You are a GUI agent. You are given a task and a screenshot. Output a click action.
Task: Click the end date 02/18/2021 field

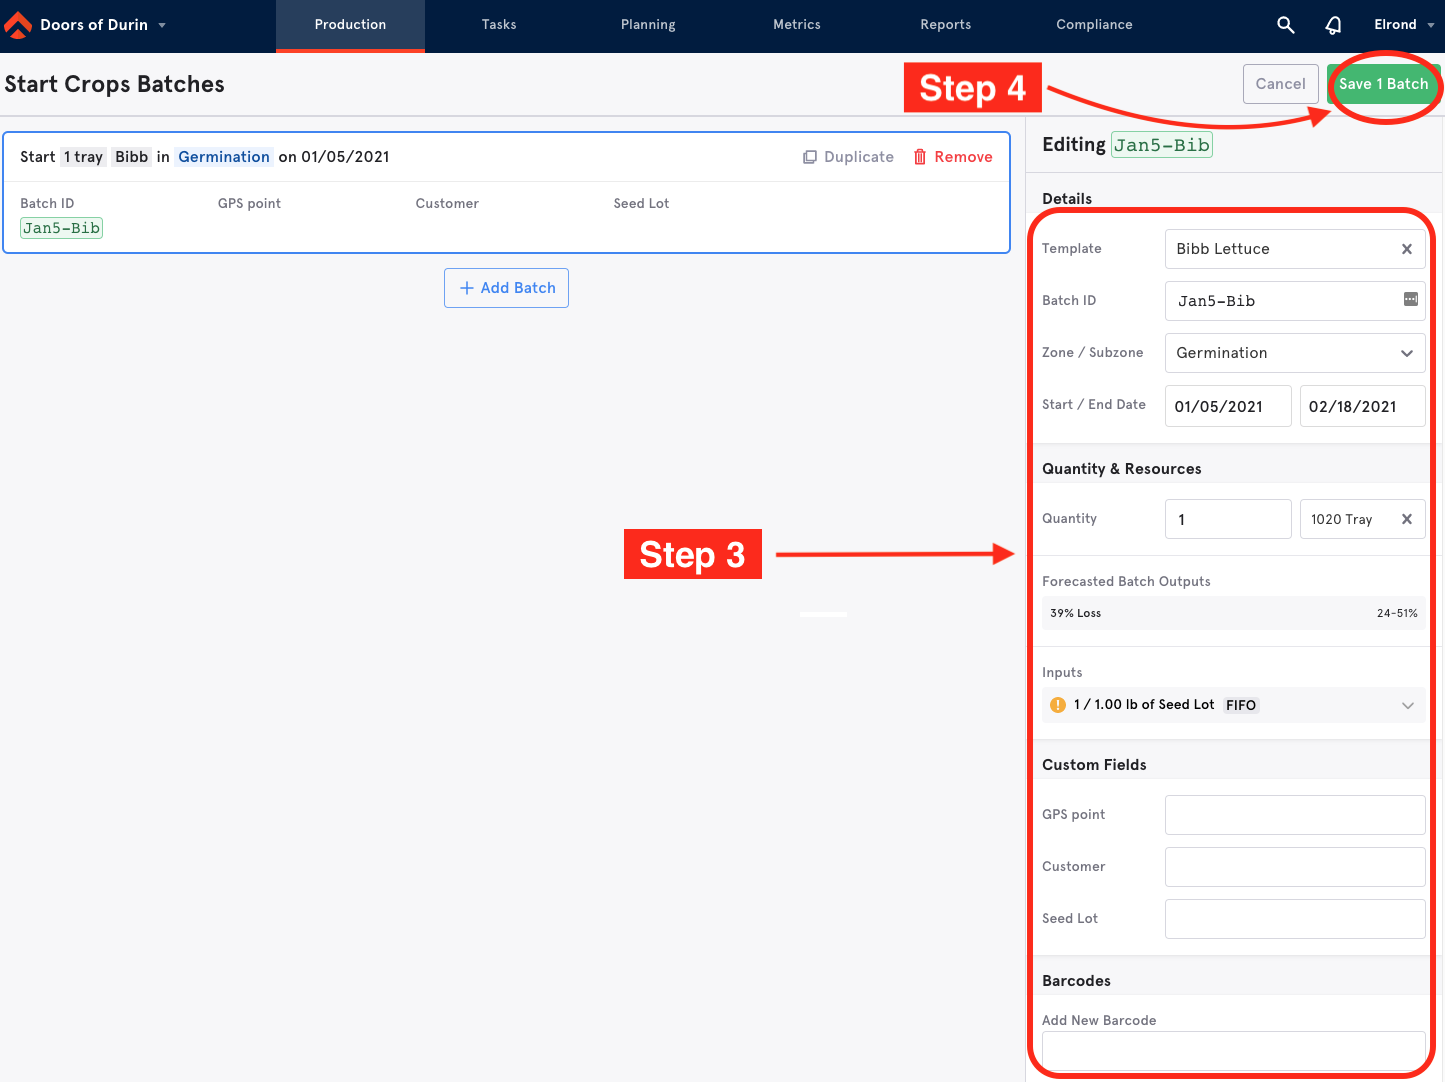point(1362,406)
